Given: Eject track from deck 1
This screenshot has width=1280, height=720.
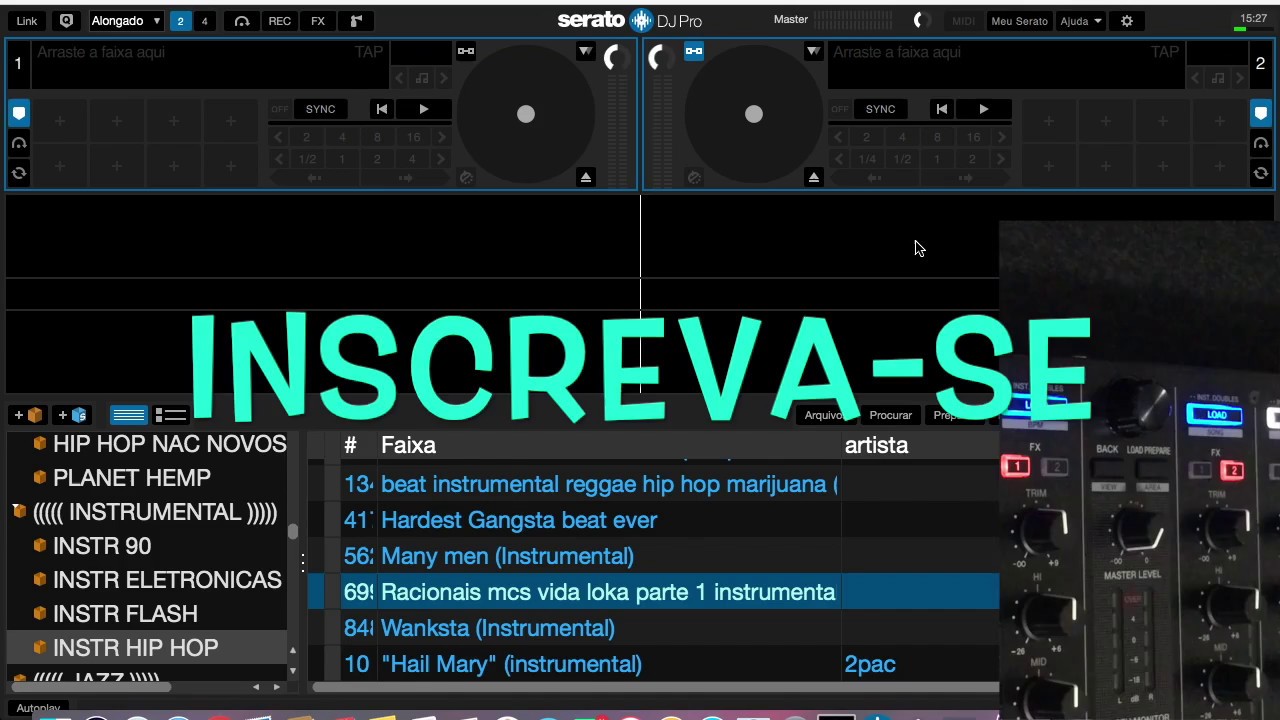Looking at the screenshot, I should (586, 177).
